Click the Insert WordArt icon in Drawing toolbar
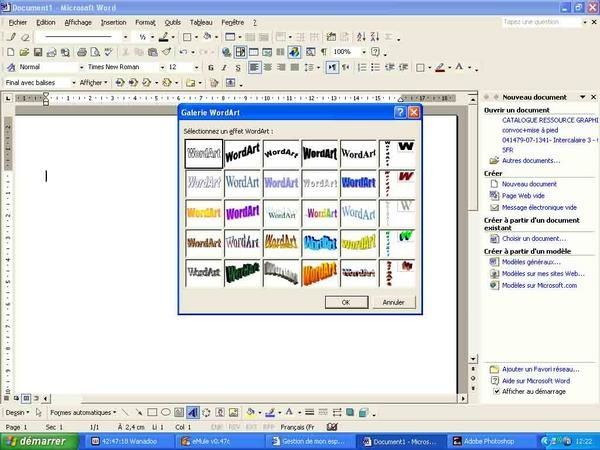This screenshot has width=600, height=450. (x=193, y=412)
